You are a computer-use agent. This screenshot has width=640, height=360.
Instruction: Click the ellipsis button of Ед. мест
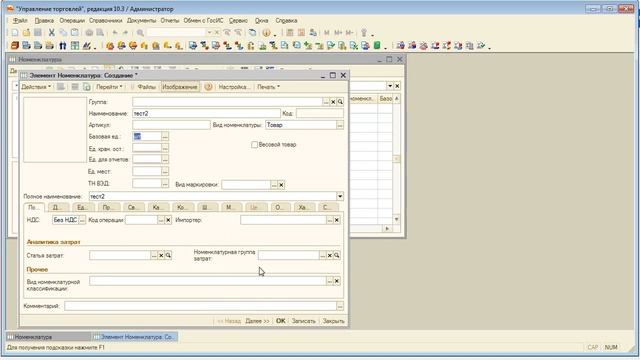(165, 172)
